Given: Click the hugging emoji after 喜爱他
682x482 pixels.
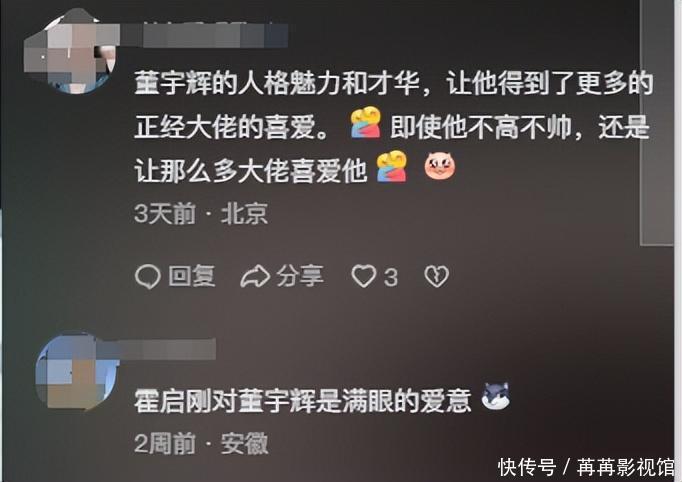Looking at the screenshot, I should (x=391, y=167).
